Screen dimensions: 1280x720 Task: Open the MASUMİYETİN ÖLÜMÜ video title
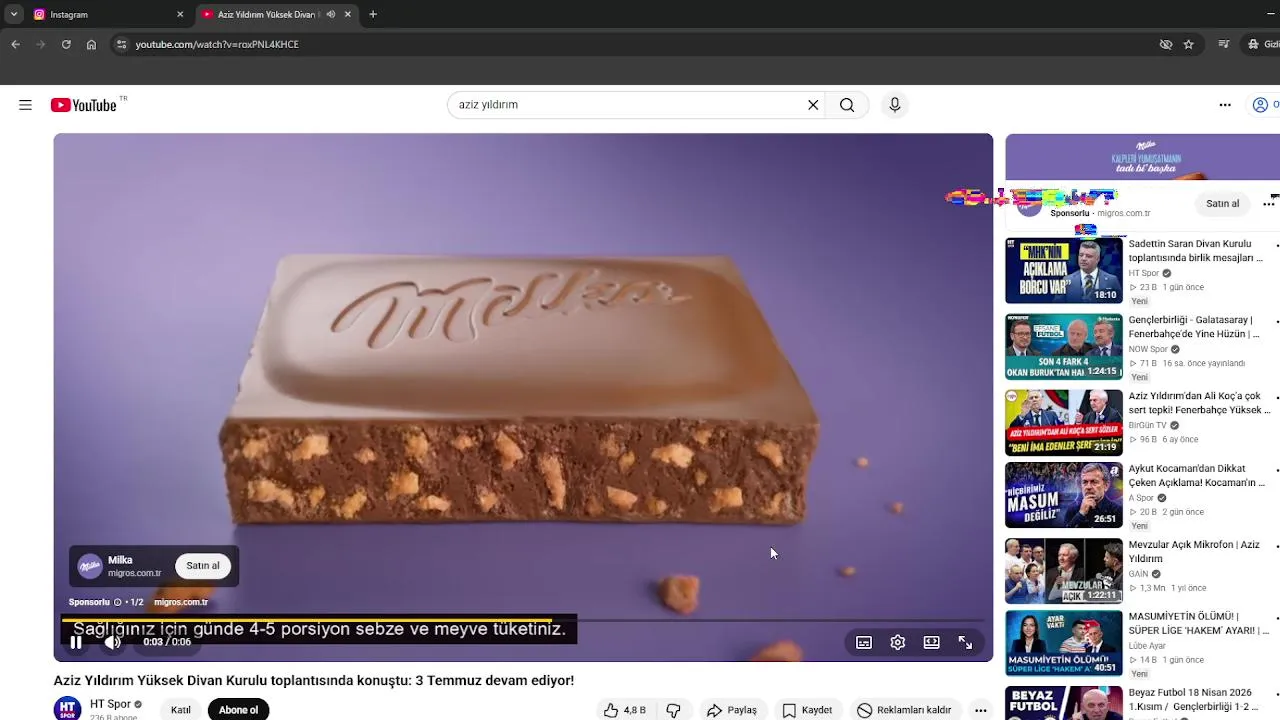(x=1198, y=623)
